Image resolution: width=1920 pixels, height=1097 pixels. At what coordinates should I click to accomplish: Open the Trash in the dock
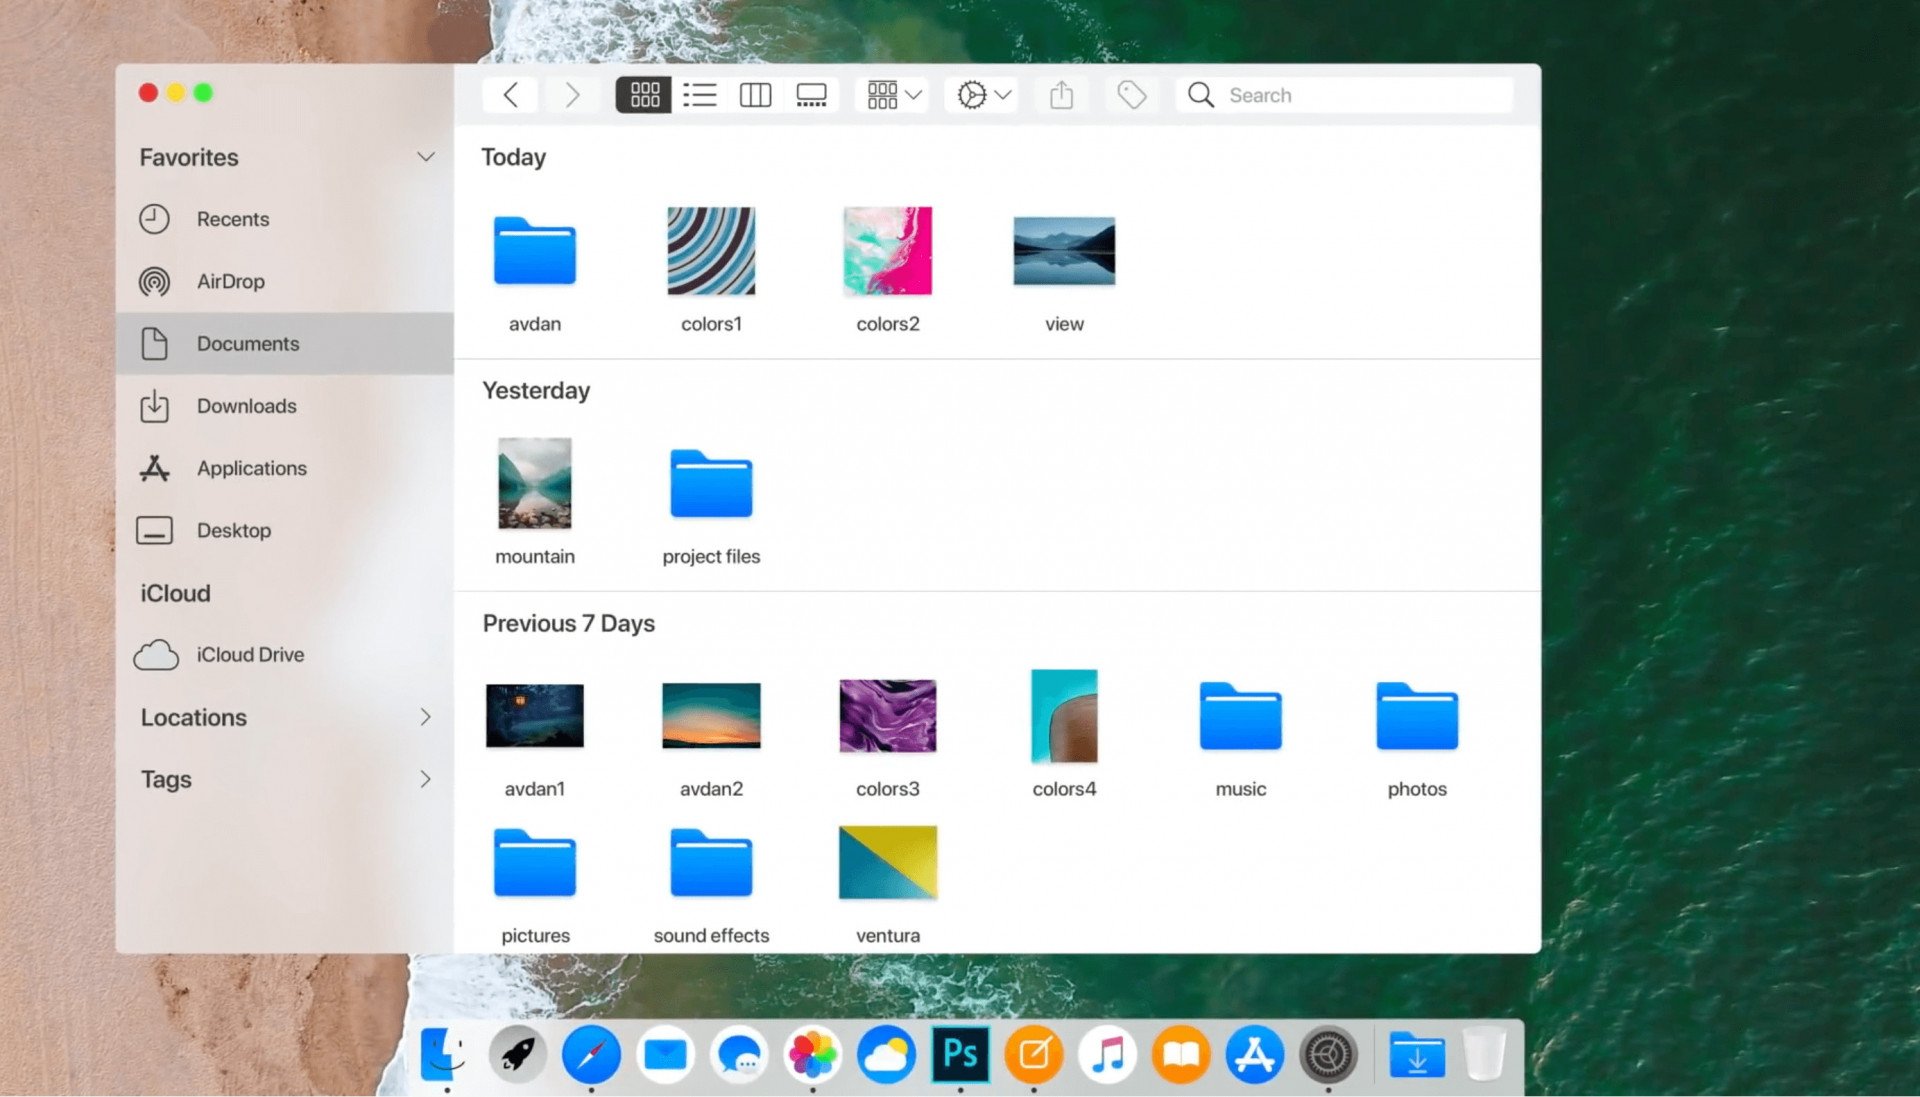click(x=1484, y=1053)
